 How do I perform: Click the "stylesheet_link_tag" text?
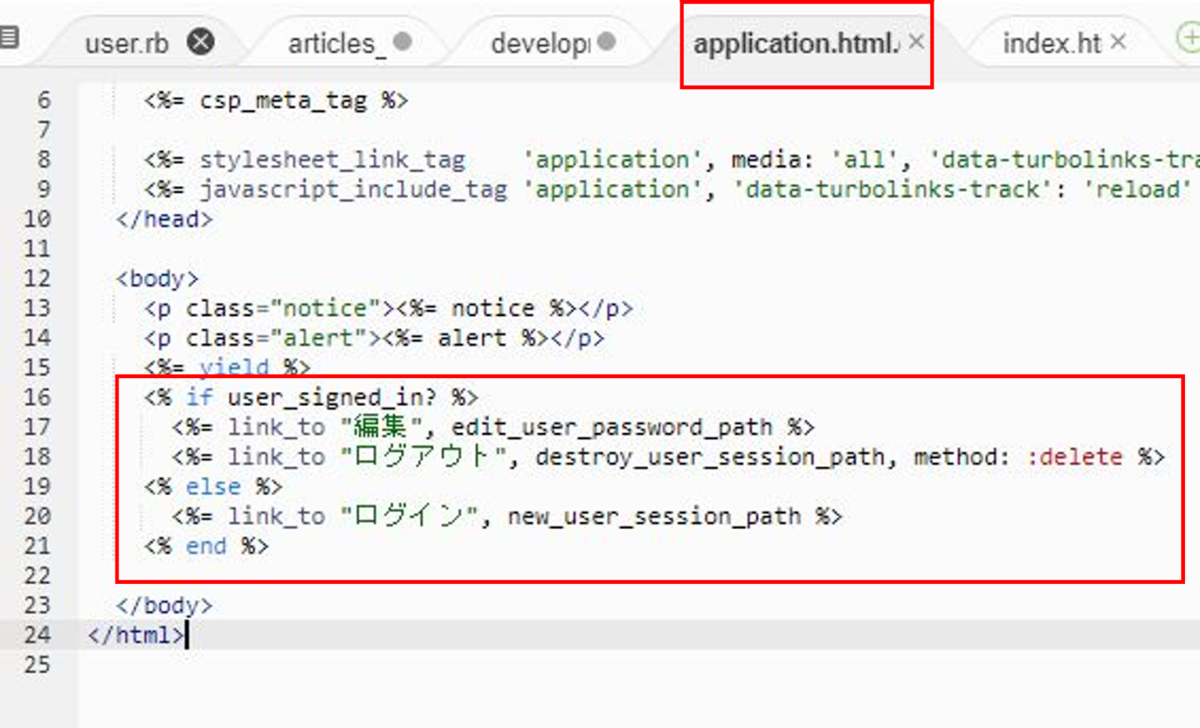pos(332,160)
